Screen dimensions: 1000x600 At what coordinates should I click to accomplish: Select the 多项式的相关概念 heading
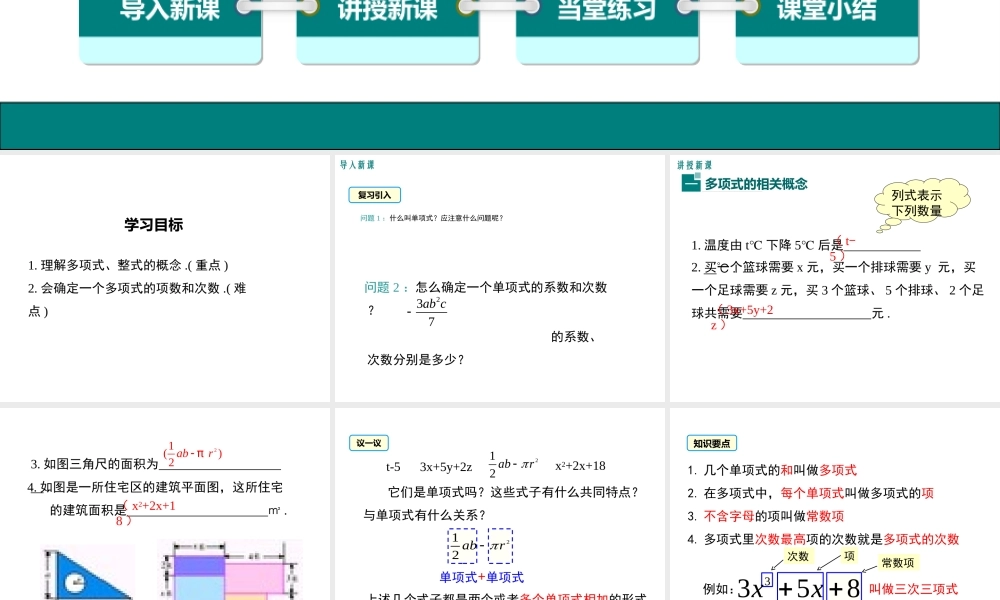[756, 184]
